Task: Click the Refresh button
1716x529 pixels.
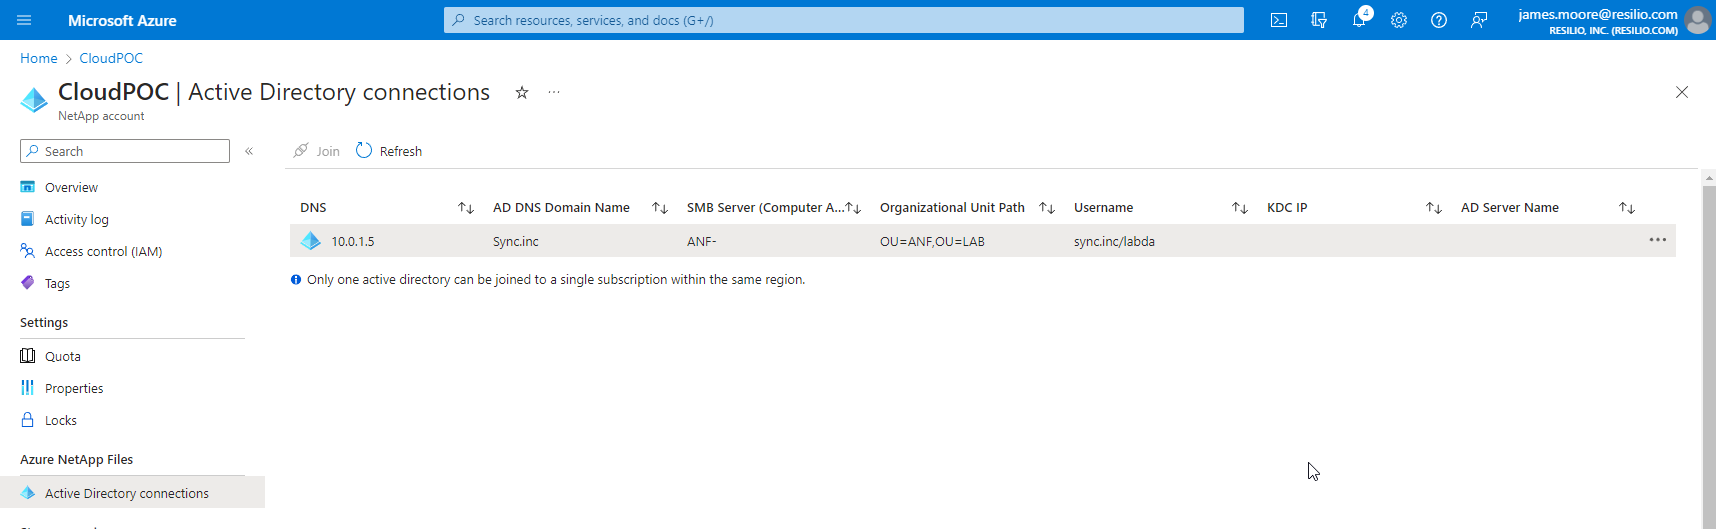Action: click(x=389, y=151)
